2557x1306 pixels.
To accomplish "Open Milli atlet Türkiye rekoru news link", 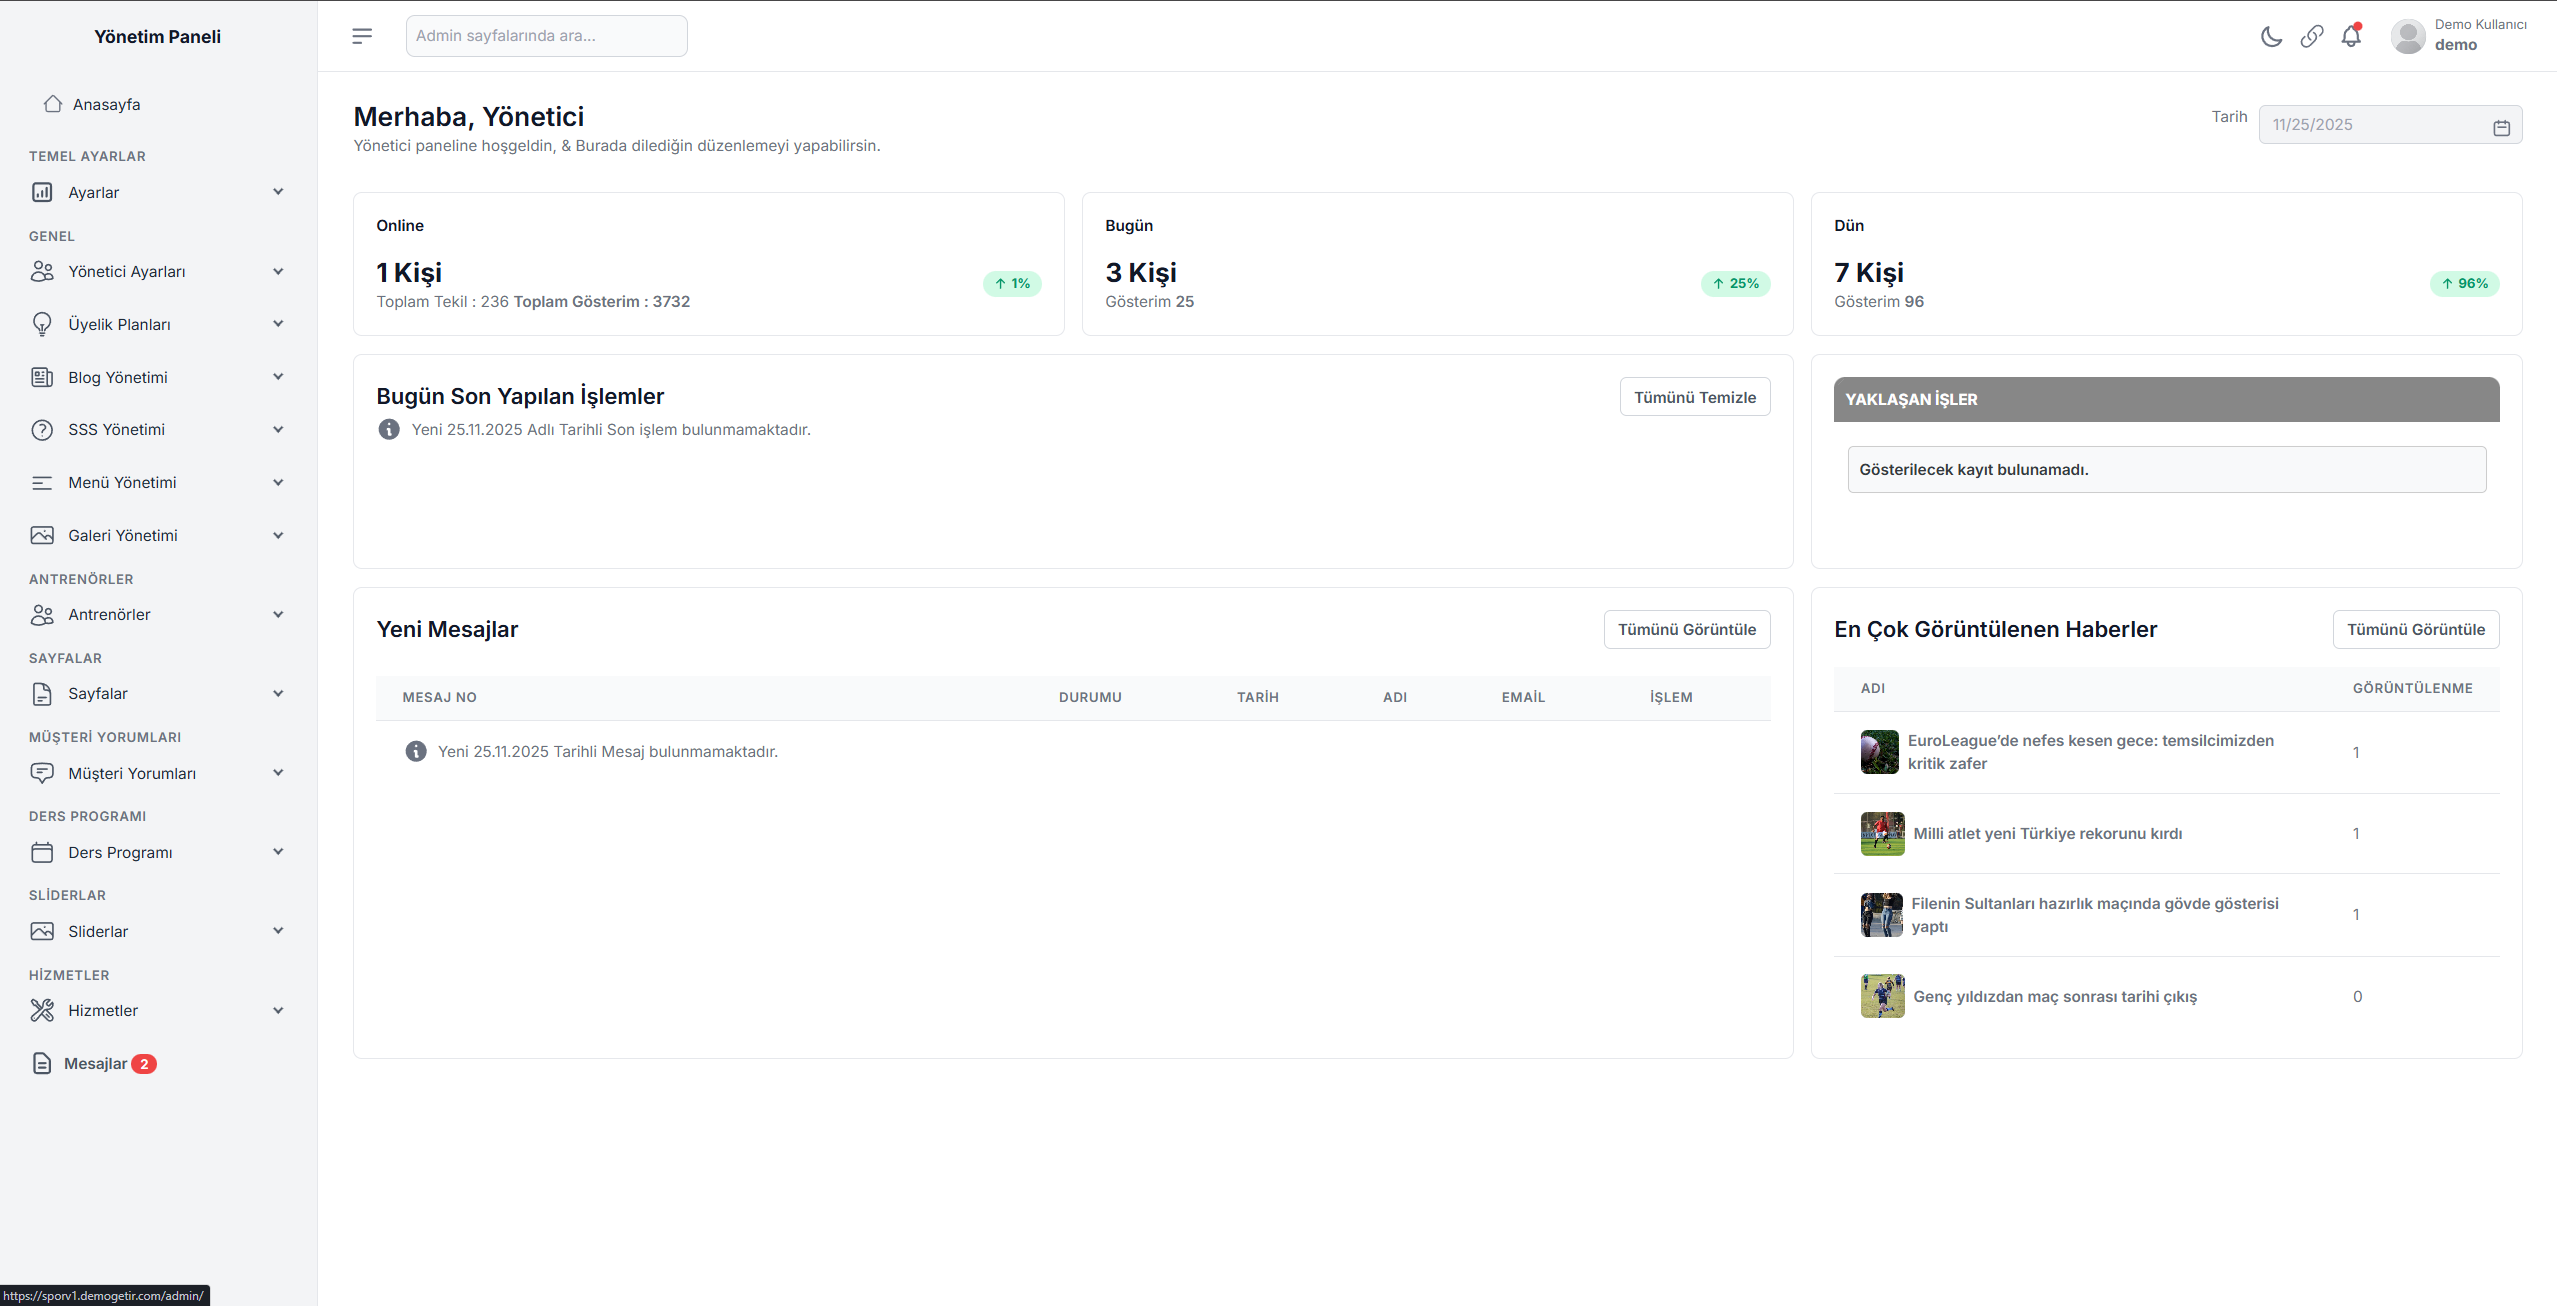I will (x=2047, y=833).
